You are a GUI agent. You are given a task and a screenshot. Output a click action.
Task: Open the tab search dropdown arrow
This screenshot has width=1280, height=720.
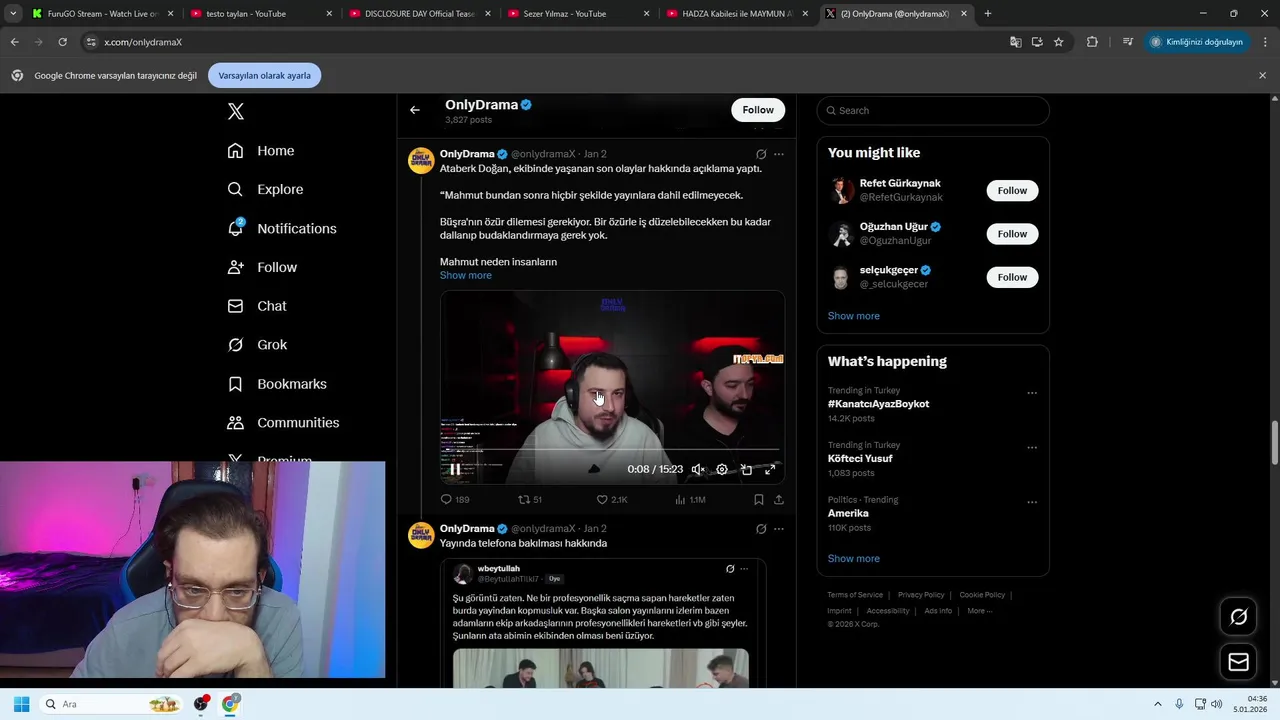(x=12, y=14)
